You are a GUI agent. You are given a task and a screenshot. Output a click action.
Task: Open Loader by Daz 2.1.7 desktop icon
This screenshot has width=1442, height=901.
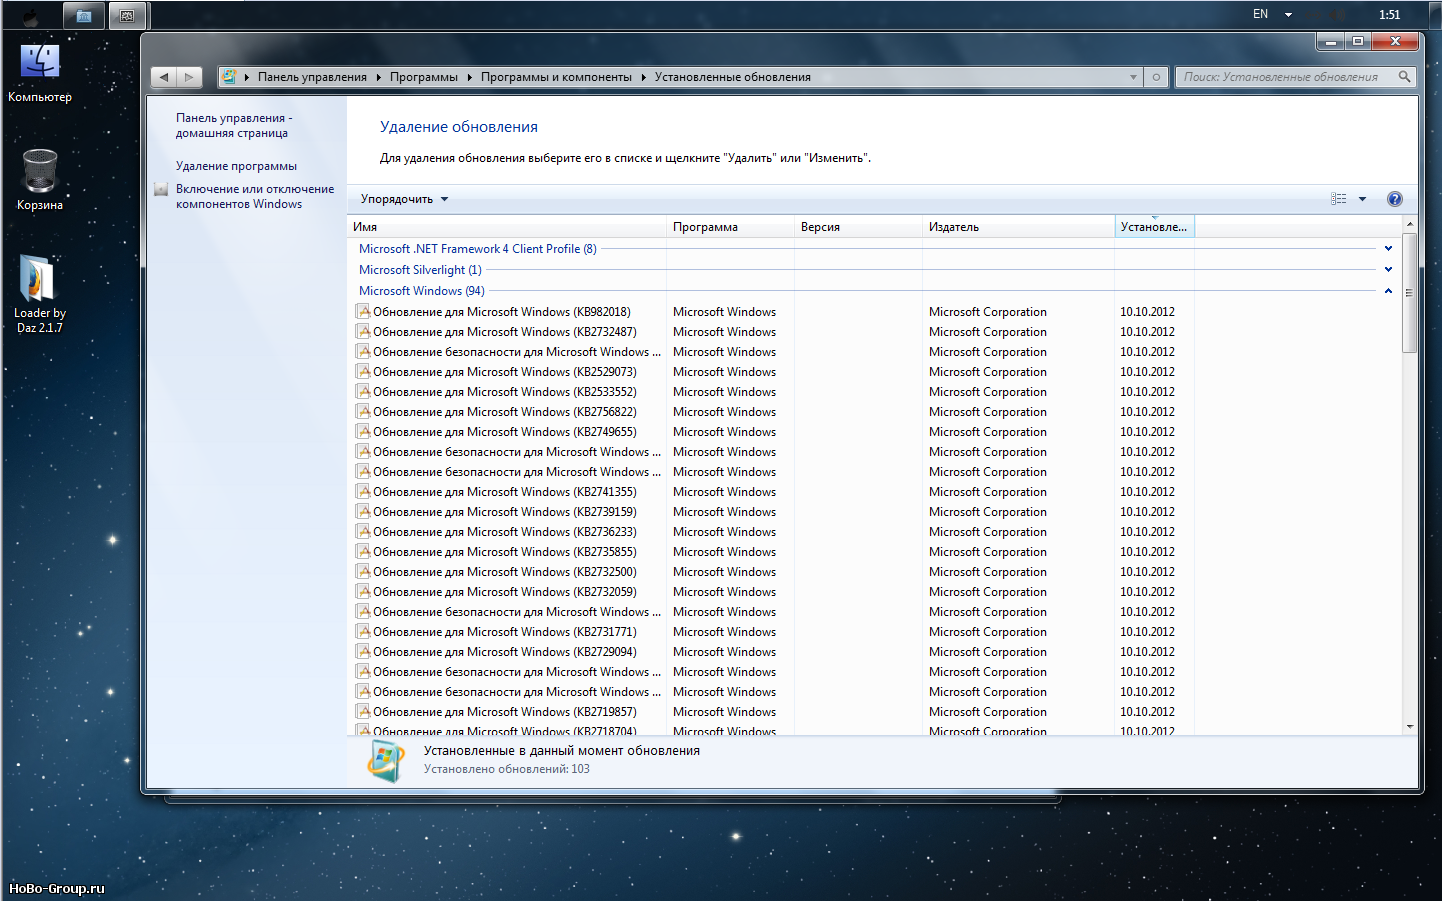coord(40,294)
